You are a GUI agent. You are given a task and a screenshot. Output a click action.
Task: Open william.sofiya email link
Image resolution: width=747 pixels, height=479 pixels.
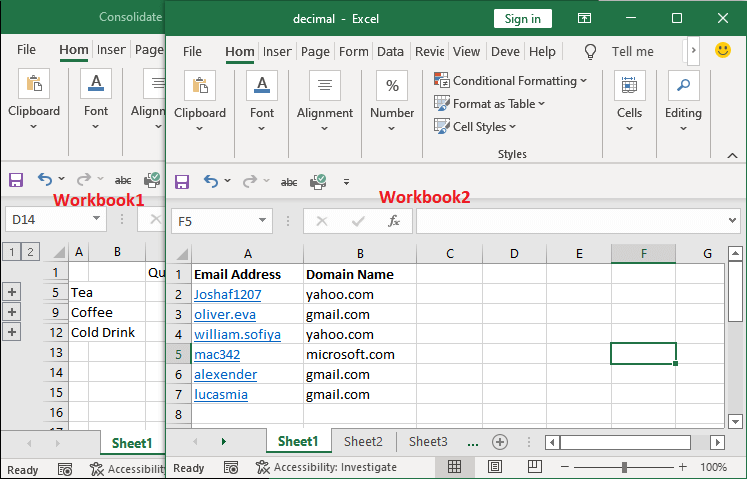(237, 335)
